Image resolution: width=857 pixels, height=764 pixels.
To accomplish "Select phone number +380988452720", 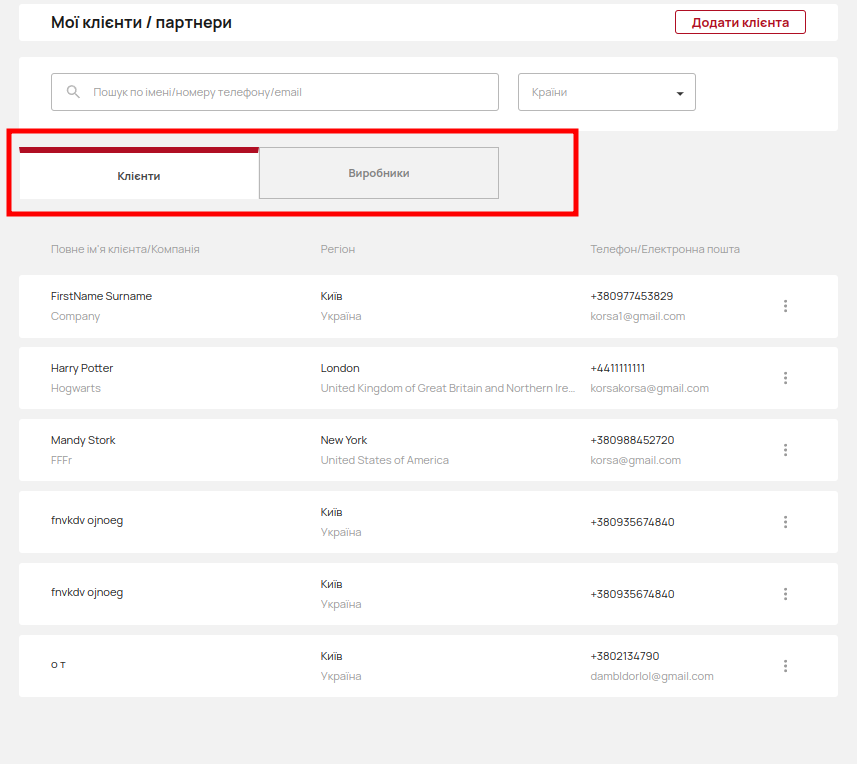I will point(632,440).
